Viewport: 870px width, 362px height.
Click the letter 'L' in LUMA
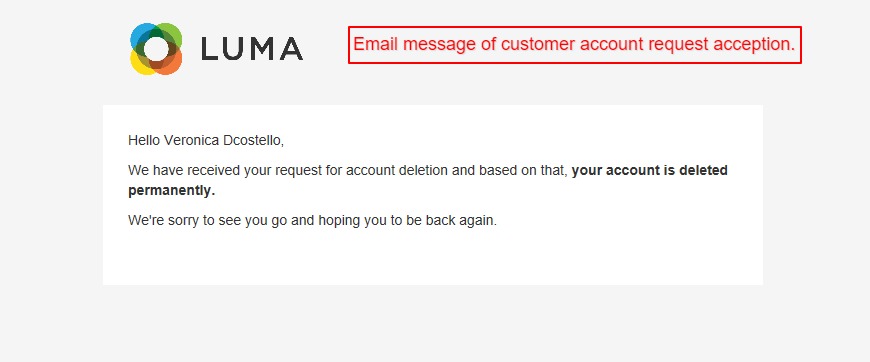[x=211, y=49]
